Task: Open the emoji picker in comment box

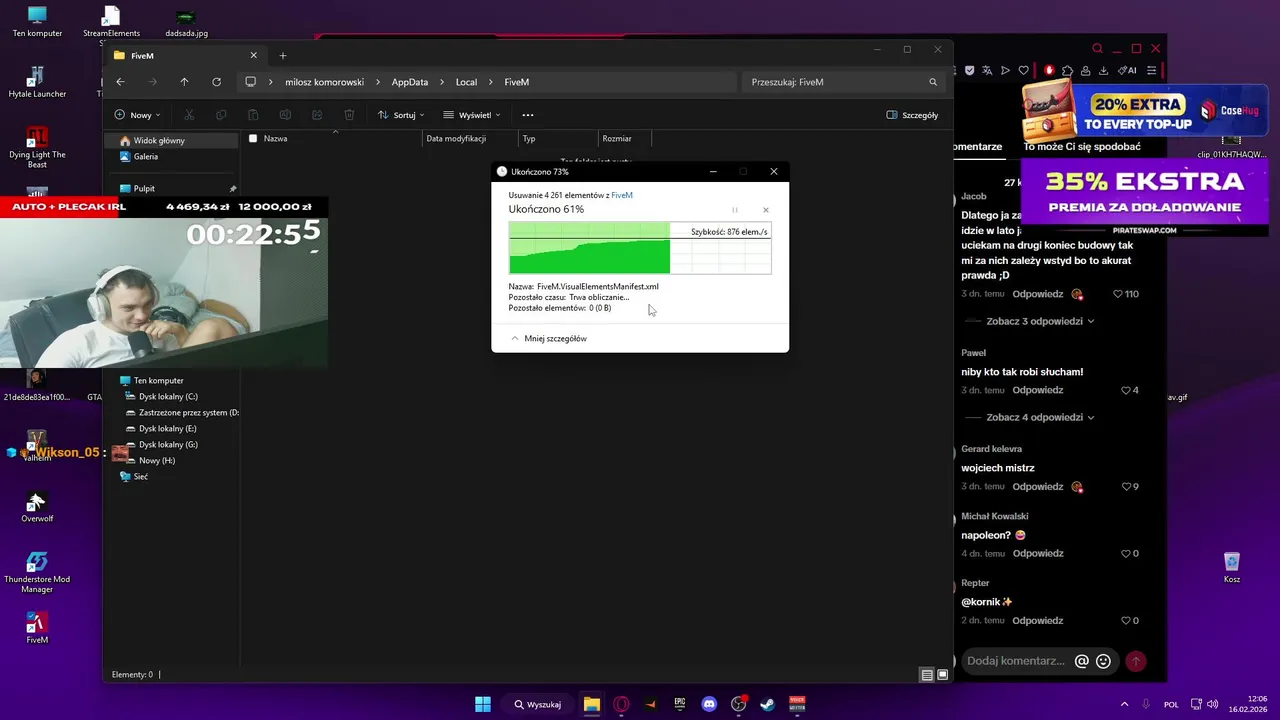Action: pos(1103,661)
